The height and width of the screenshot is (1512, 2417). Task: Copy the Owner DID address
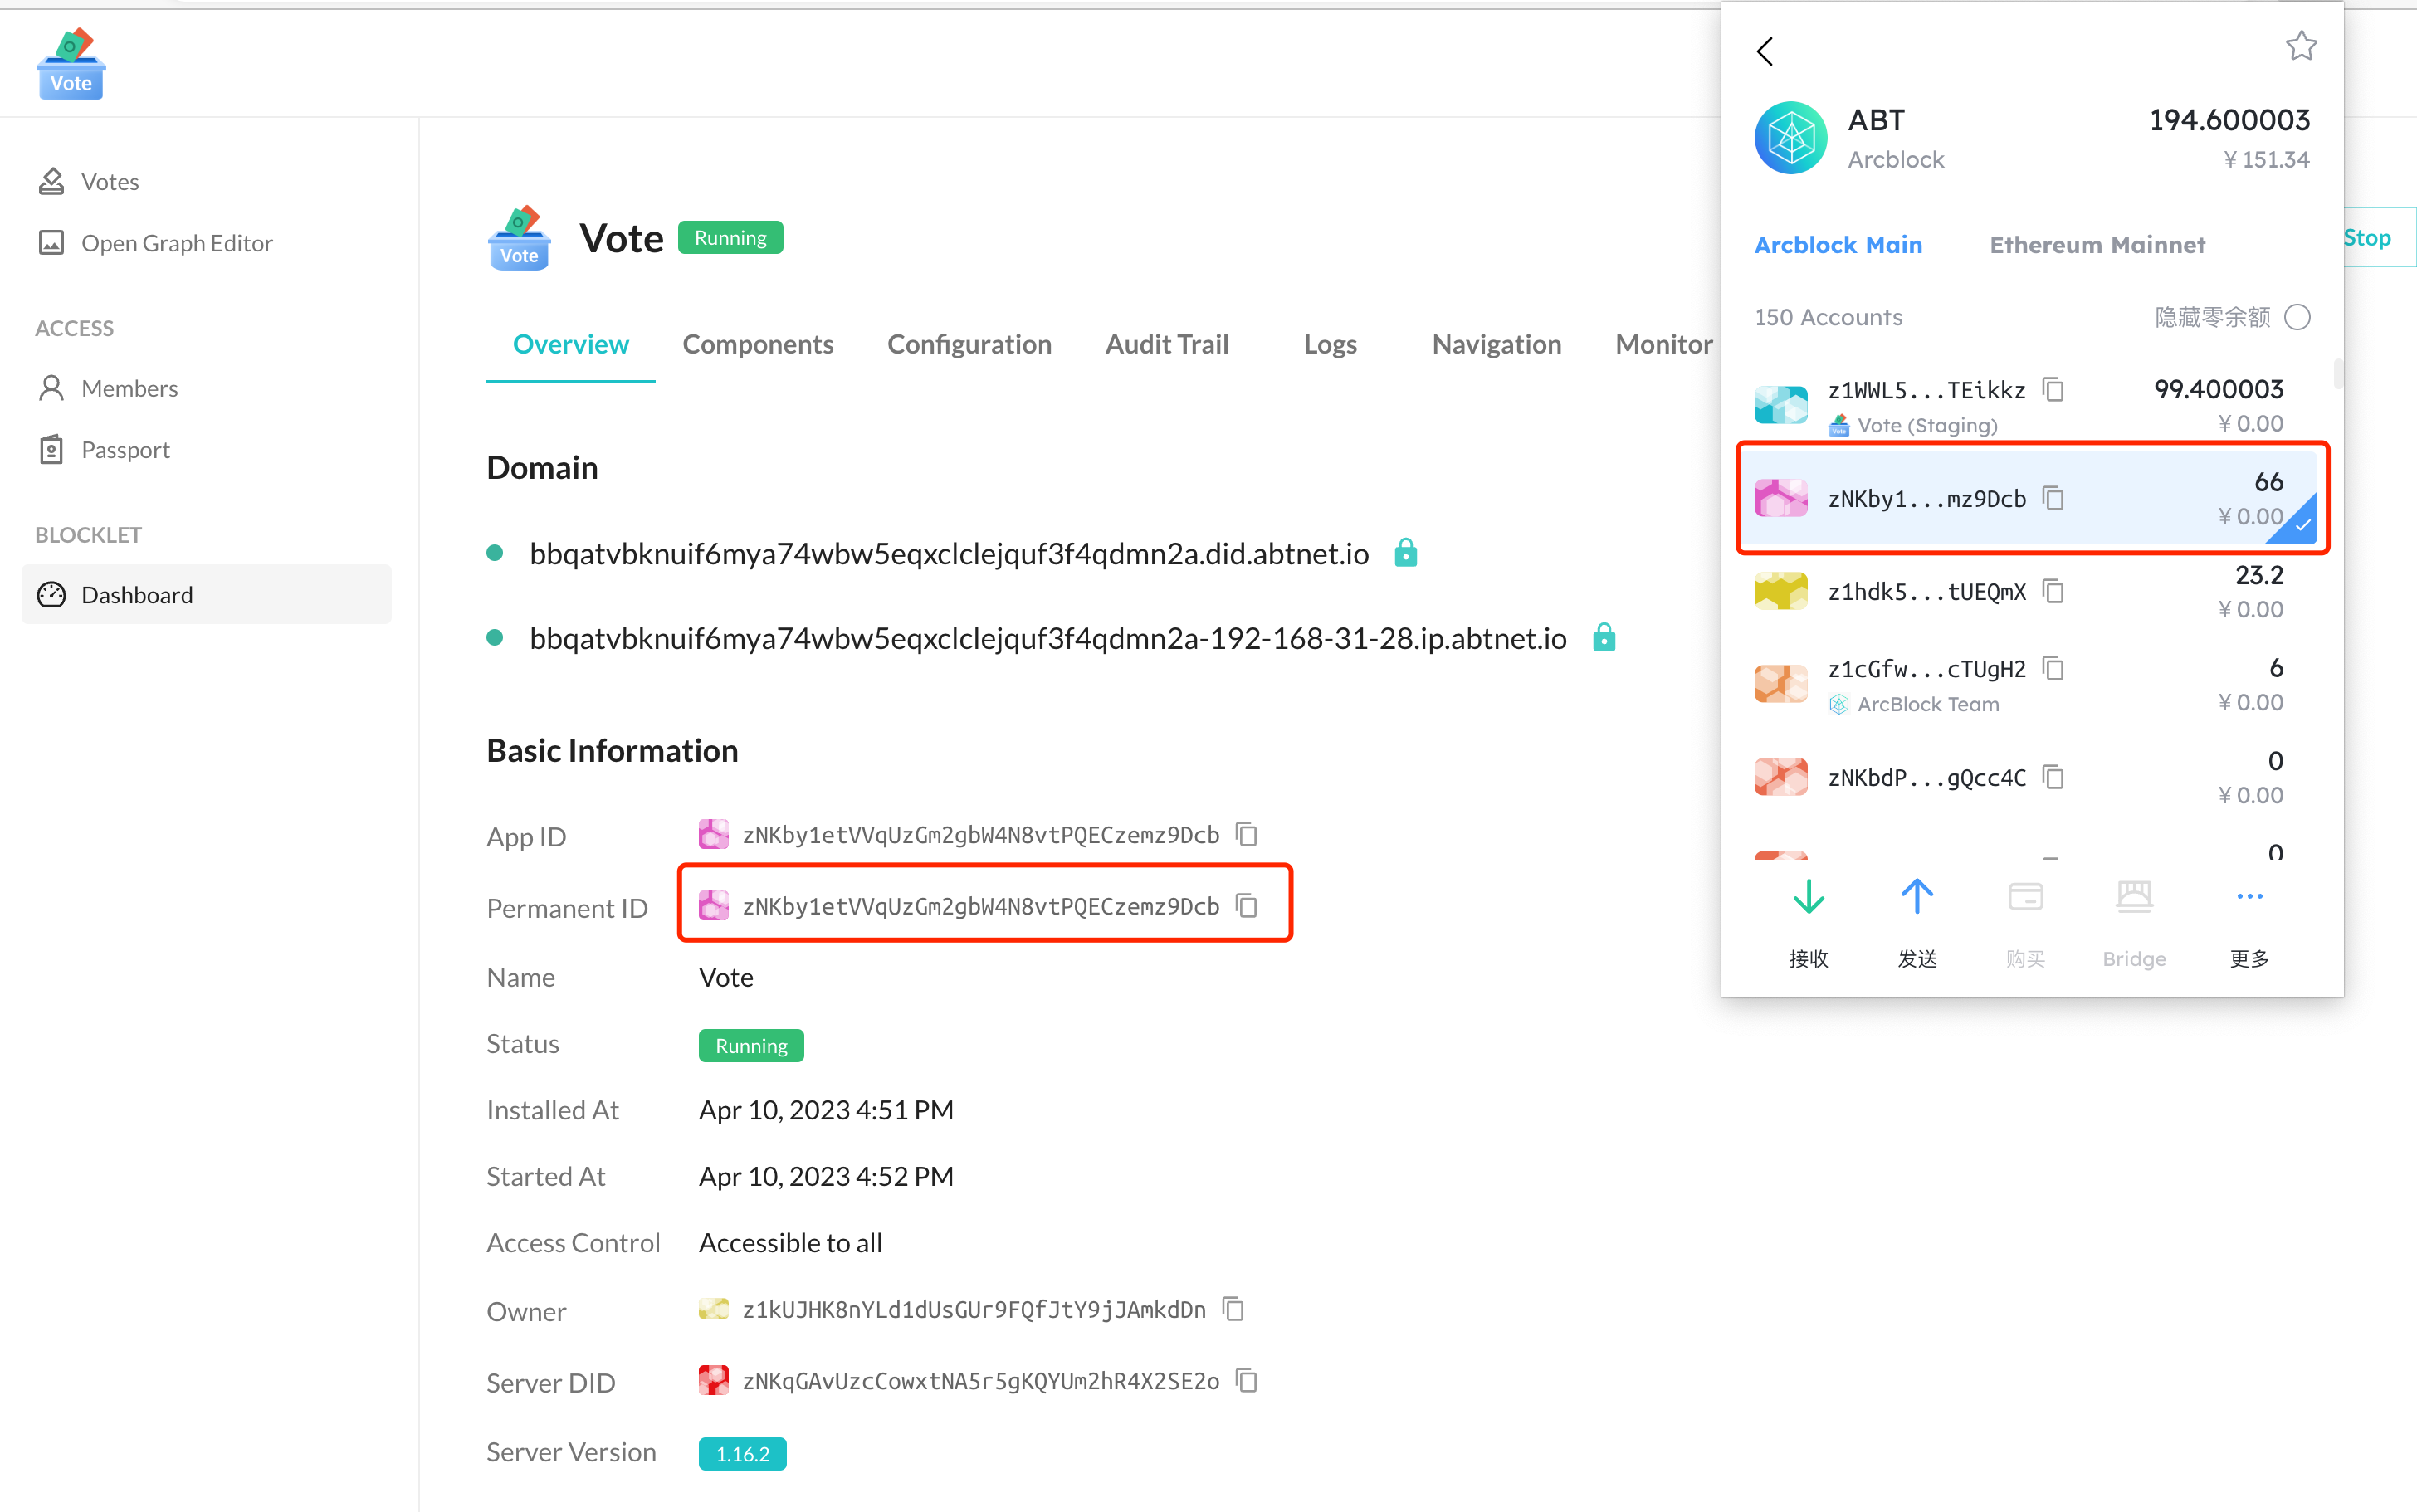coord(1233,1310)
